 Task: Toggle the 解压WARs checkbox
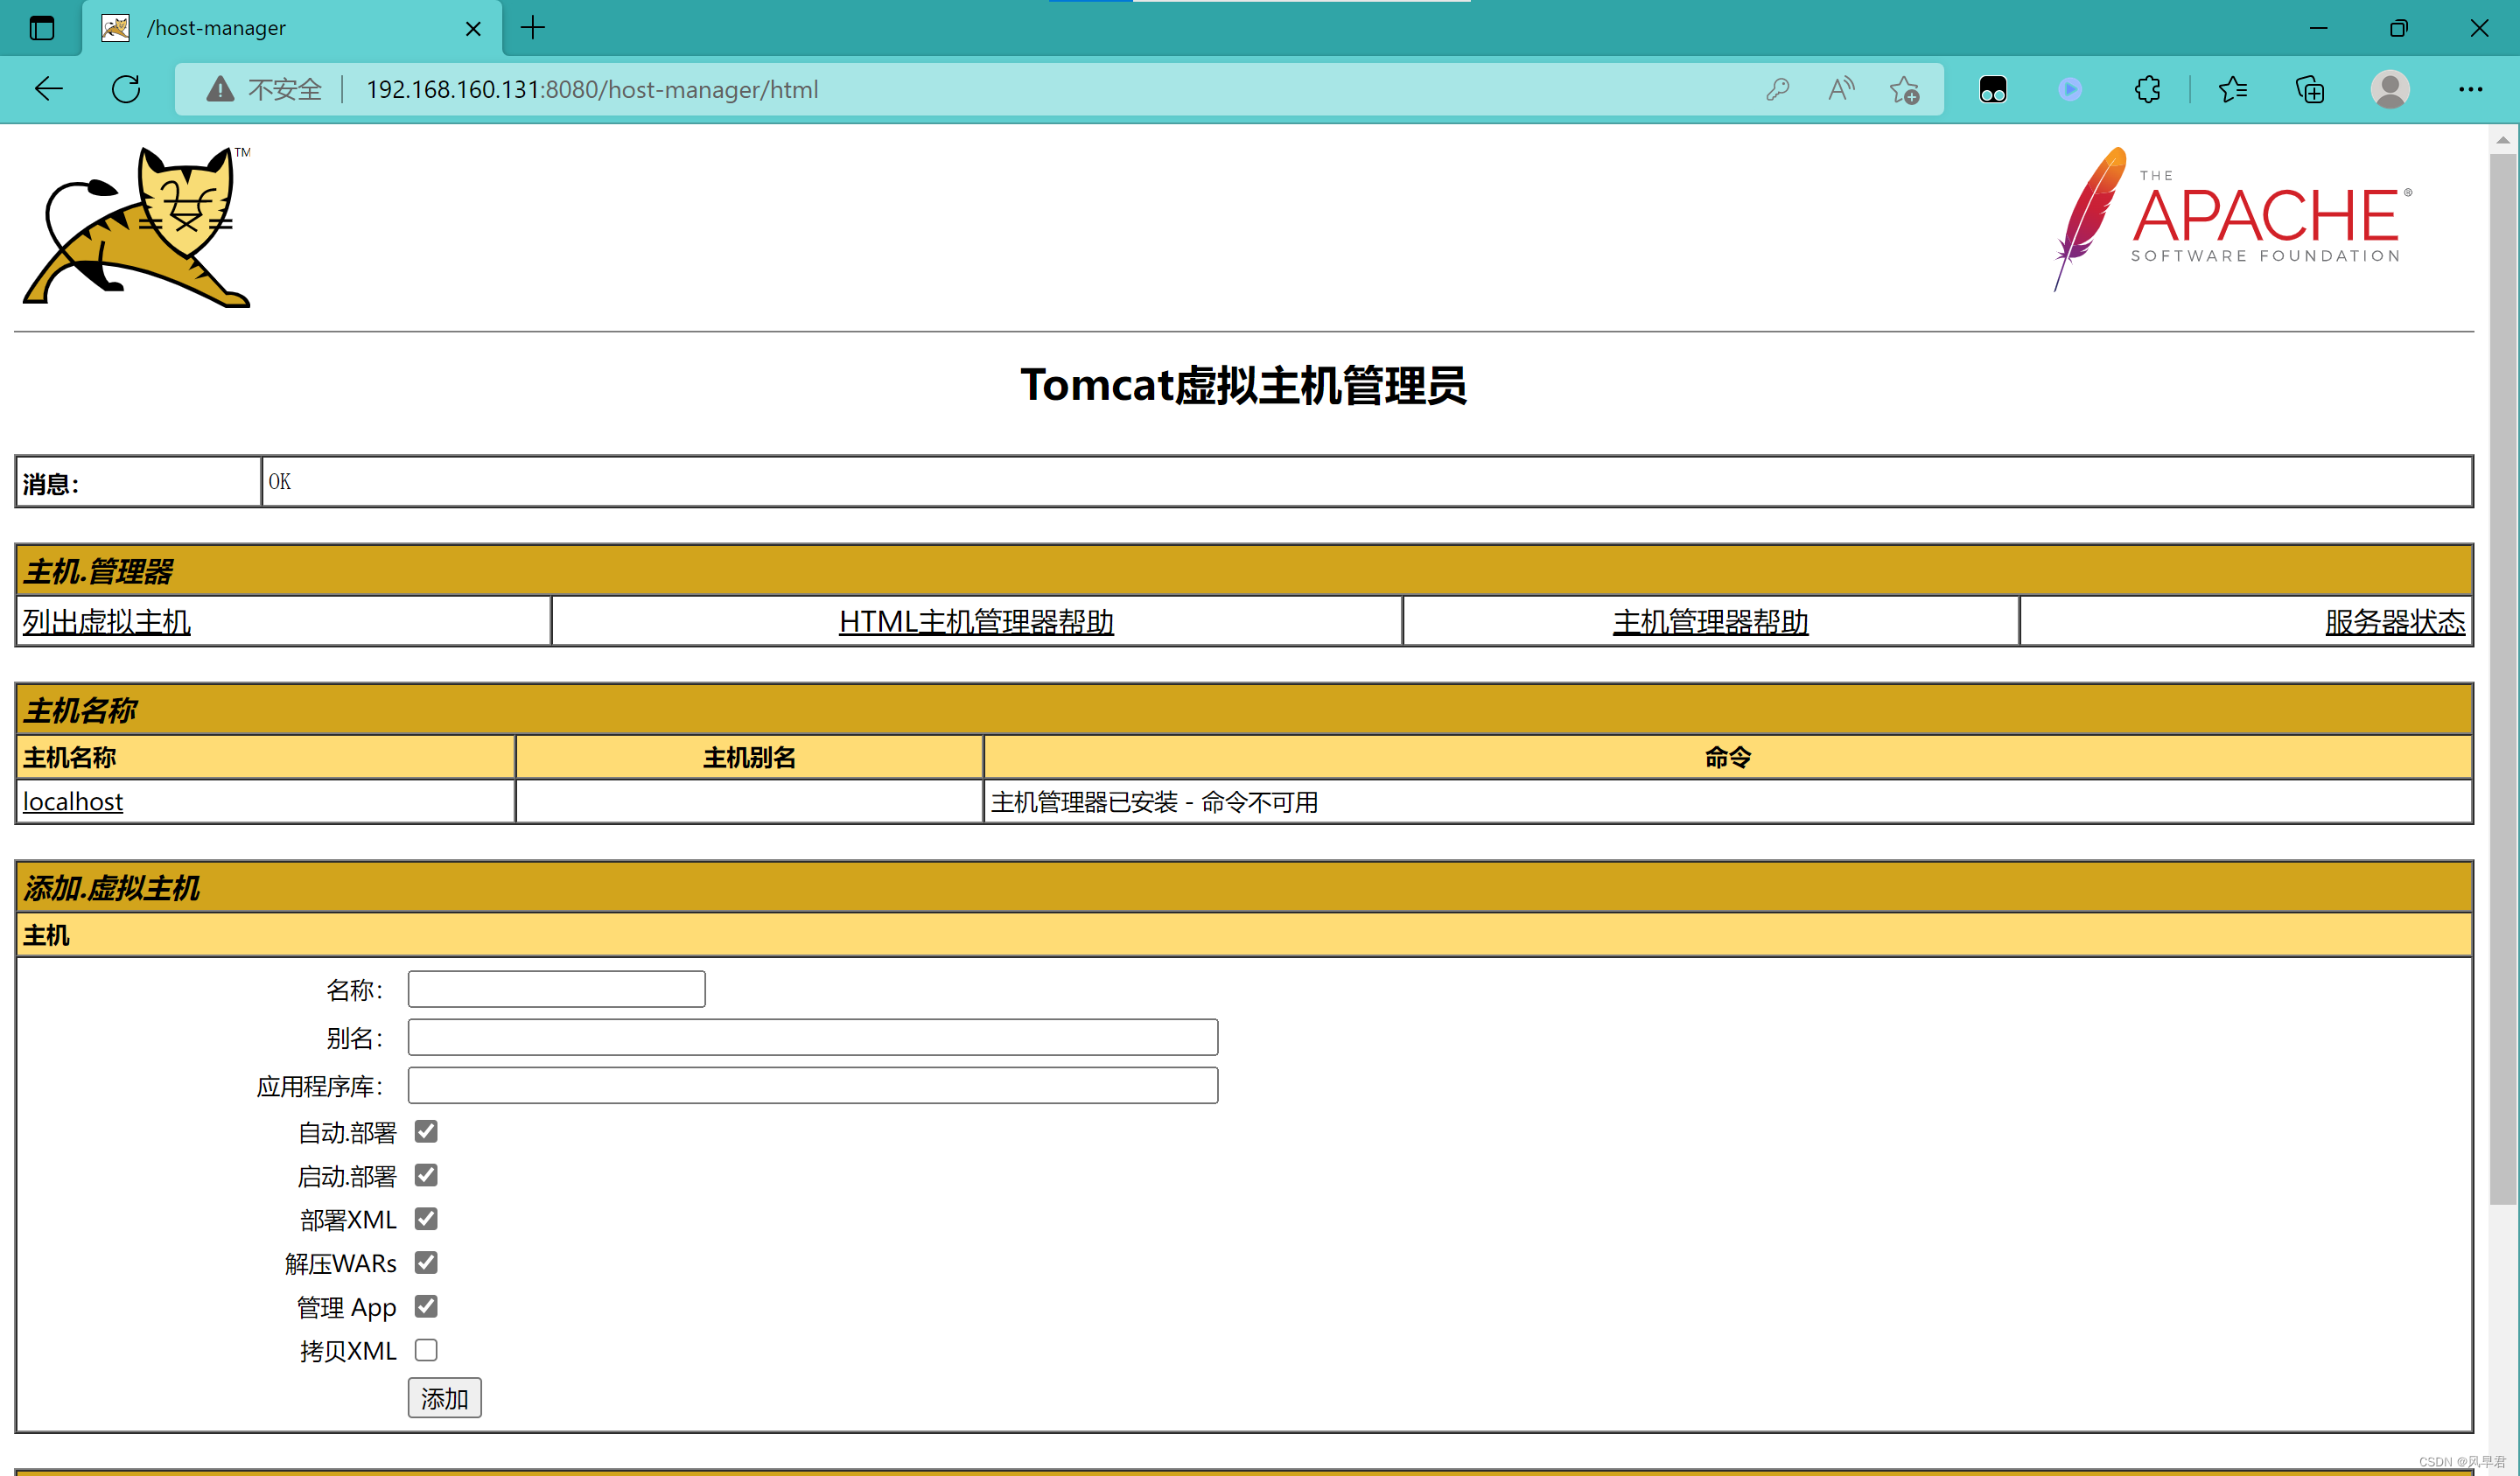426,1262
